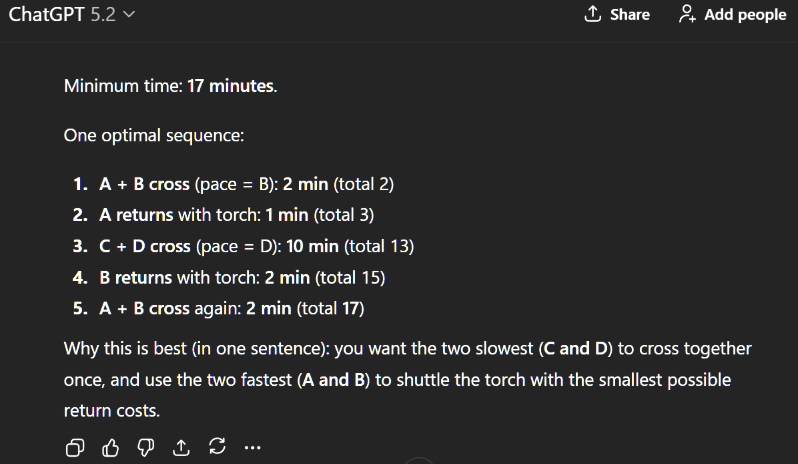
Task: Click the share icon below the response
Action: coord(180,448)
